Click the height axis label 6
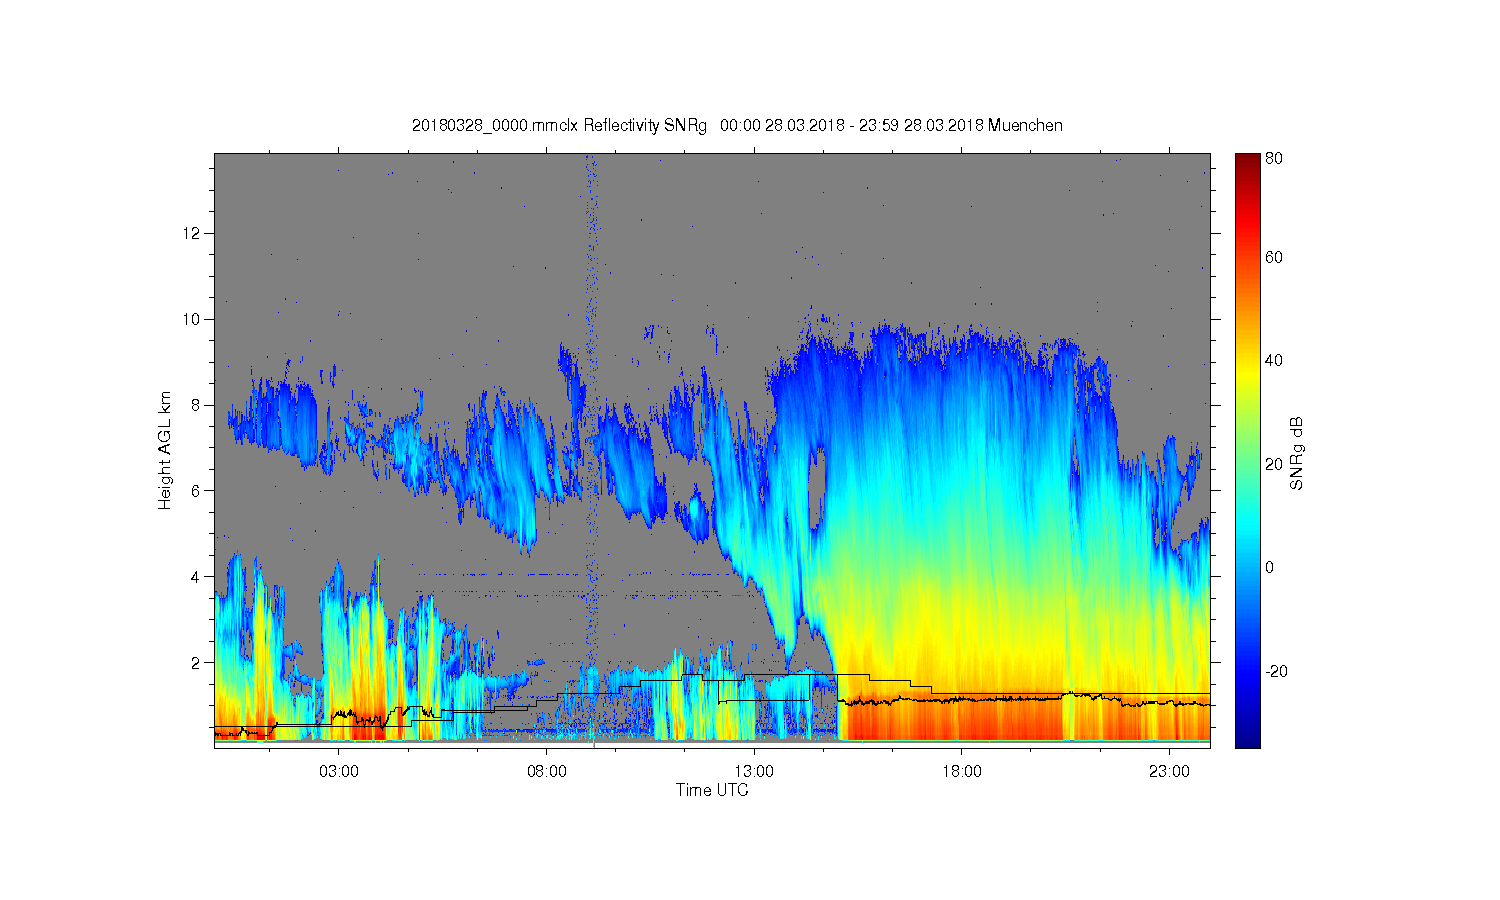The height and width of the screenshot is (900, 1500). pos(197,490)
